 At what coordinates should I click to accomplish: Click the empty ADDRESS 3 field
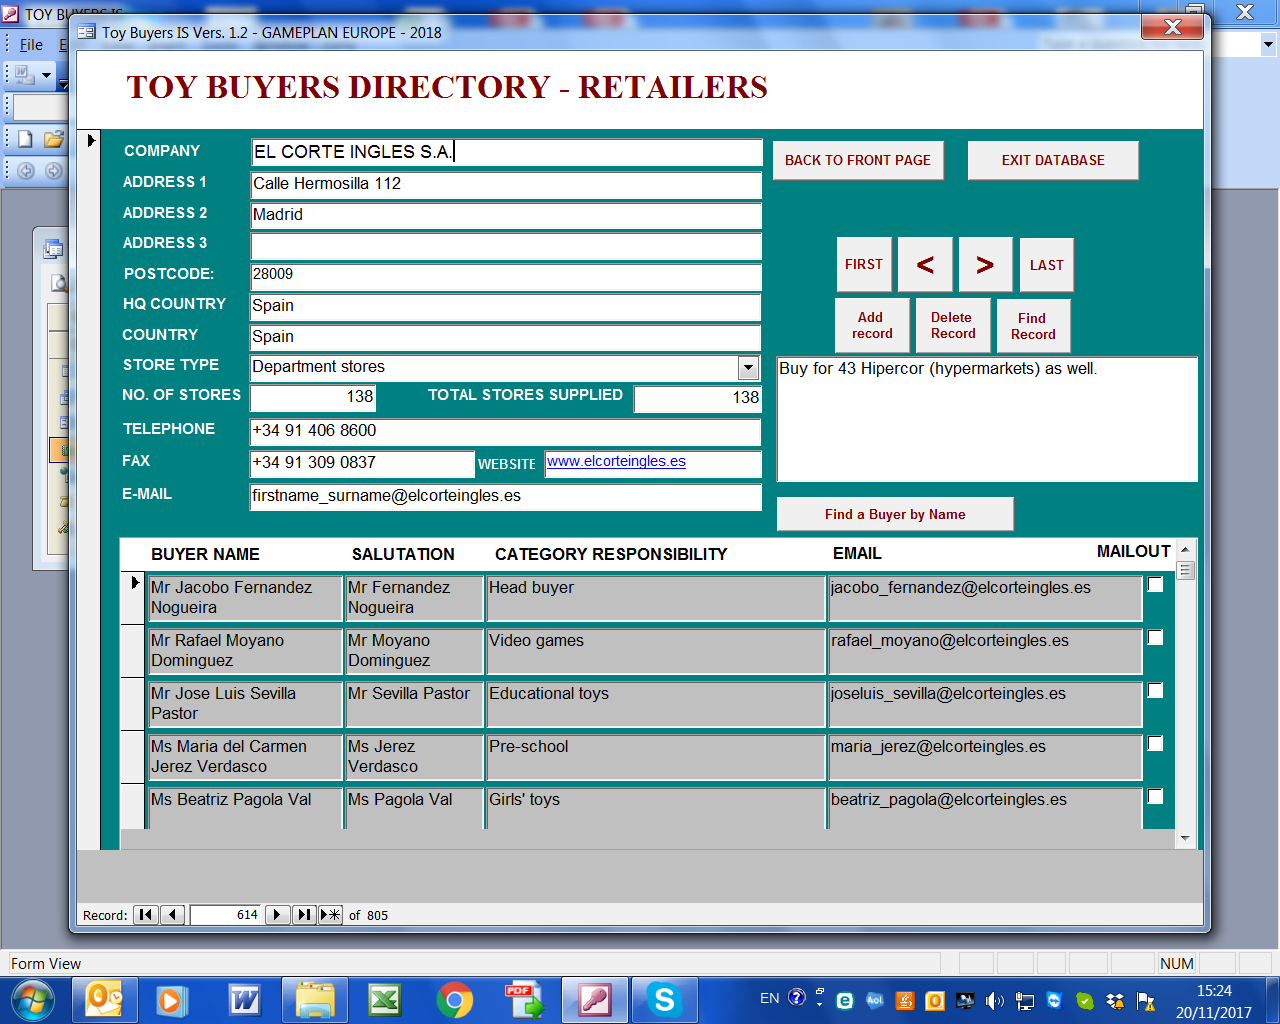[x=506, y=245]
